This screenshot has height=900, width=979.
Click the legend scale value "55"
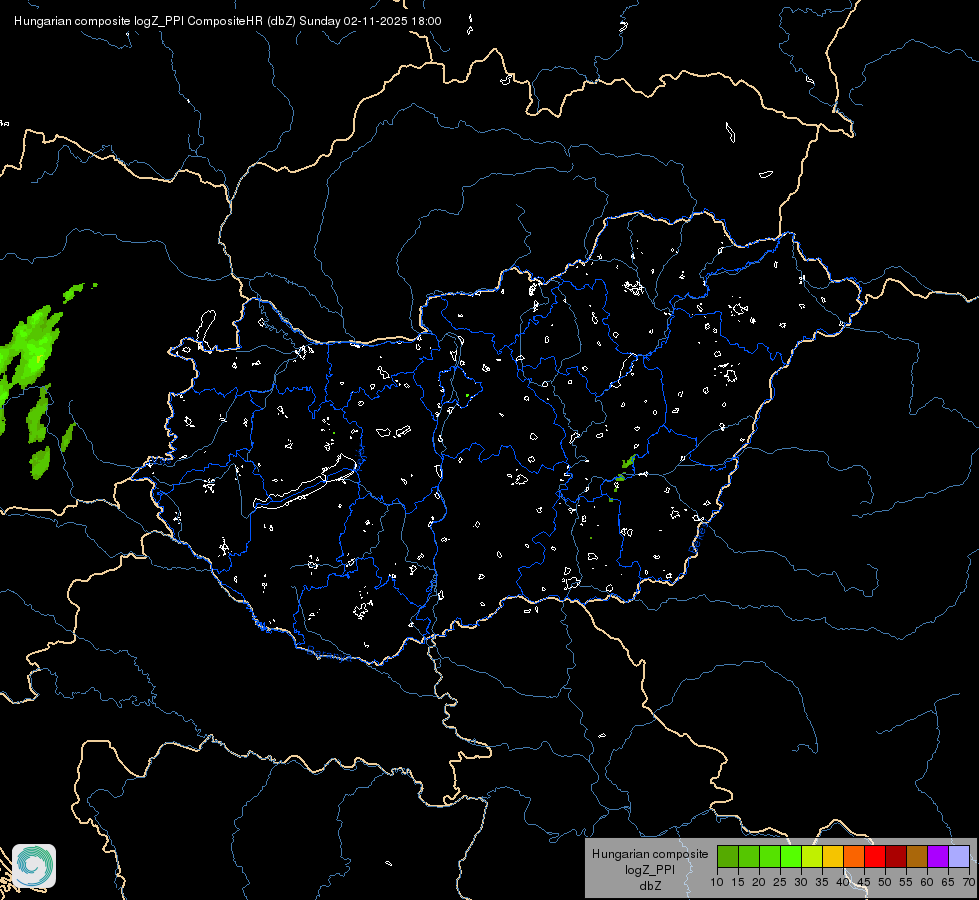(x=905, y=882)
